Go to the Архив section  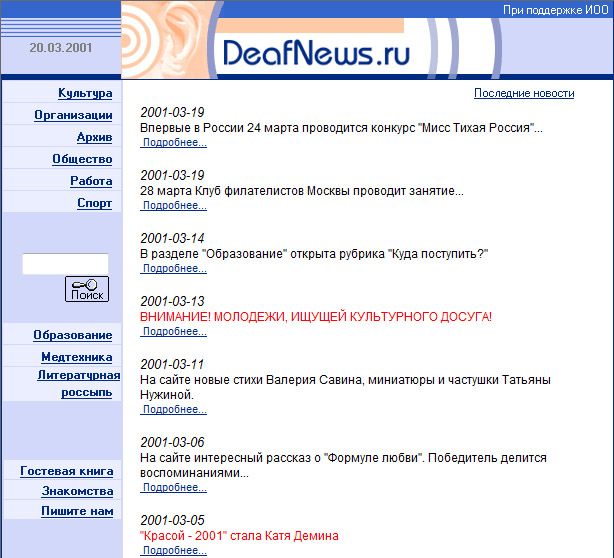pos(94,137)
